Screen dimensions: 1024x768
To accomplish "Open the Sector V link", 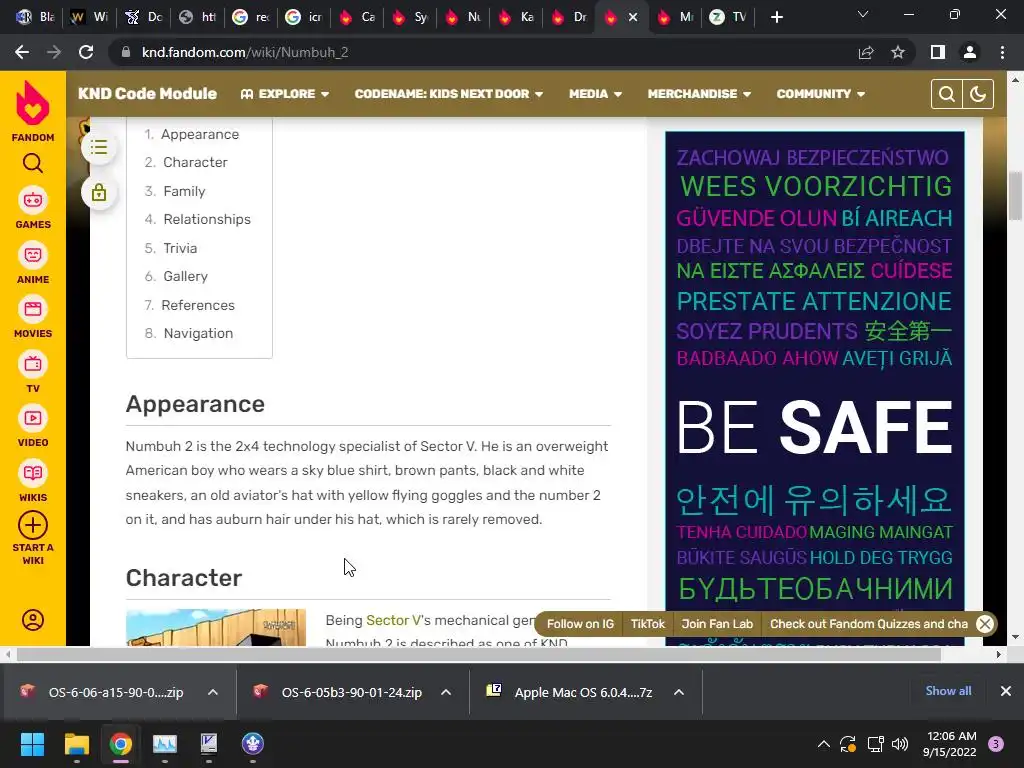I will [393, 620].
